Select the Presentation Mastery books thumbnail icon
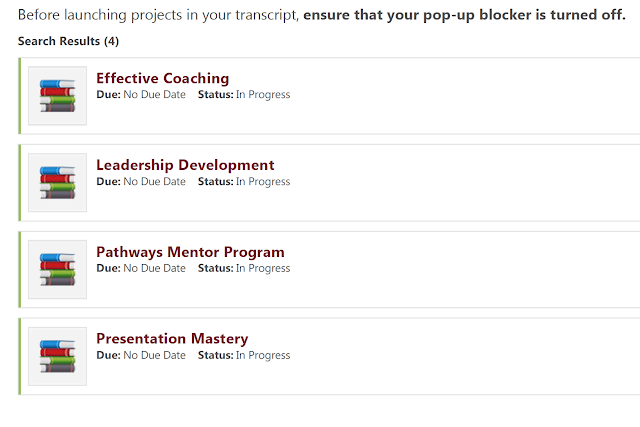Screen dimensions: 640x427 tap(58, 356)
